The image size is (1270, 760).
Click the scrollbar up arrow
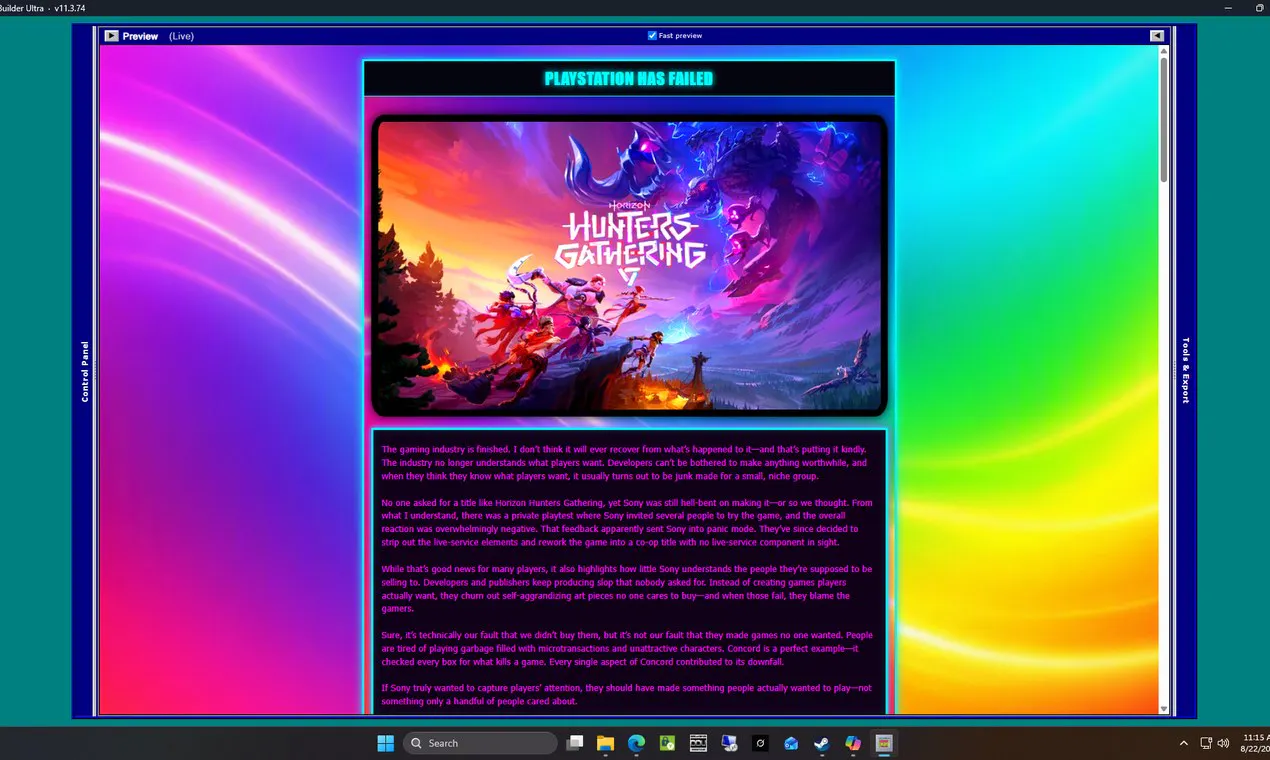[1164, 50]
